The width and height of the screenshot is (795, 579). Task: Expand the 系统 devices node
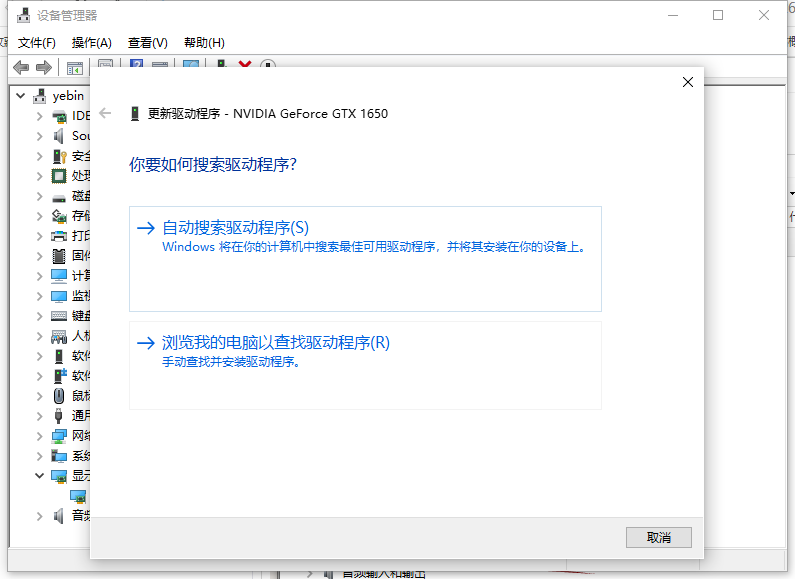click(40, 456)
